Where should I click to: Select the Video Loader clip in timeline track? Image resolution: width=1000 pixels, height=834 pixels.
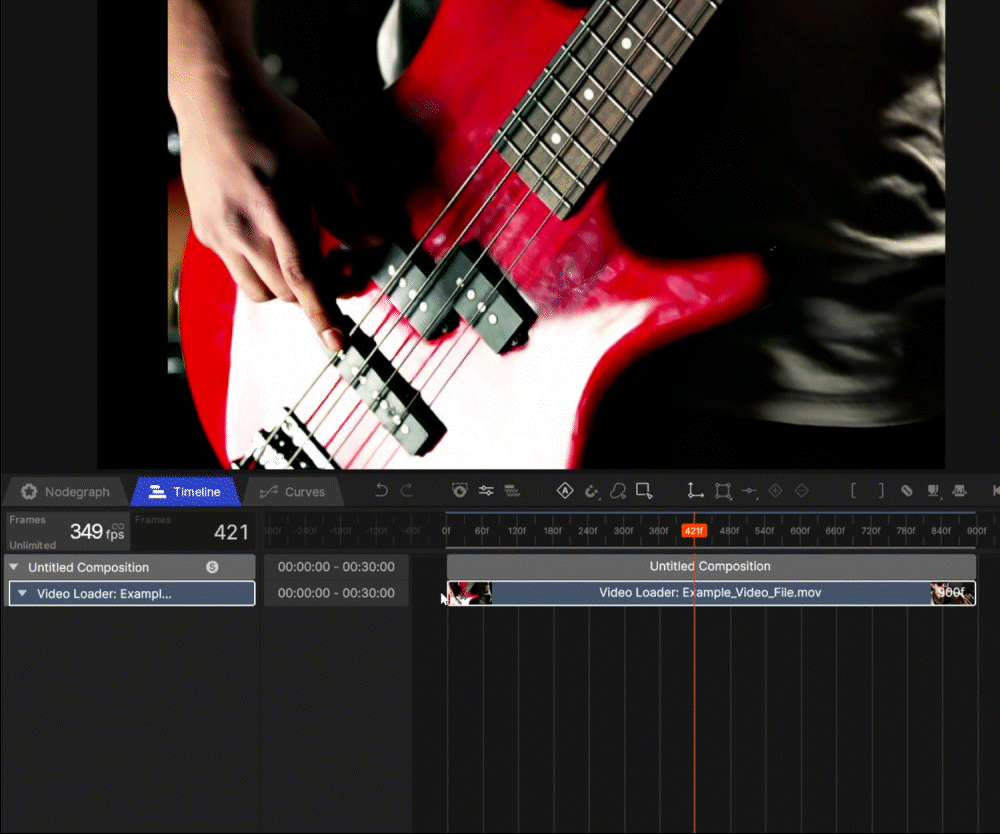click(x=710, y=593)
